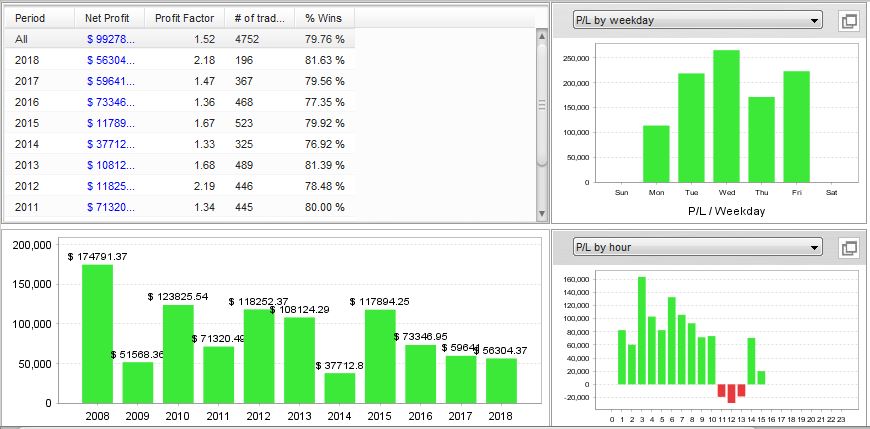The height and width of the screenshot is (429, 870).
Task: Click the 2012 bar in yearly chart
Action: point(259,356)
